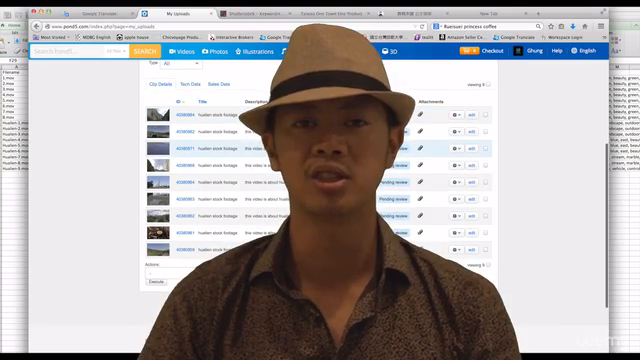Select the checkbox for clip 40380884
Viewport: 640px width, 360px height.
[485, 115]
